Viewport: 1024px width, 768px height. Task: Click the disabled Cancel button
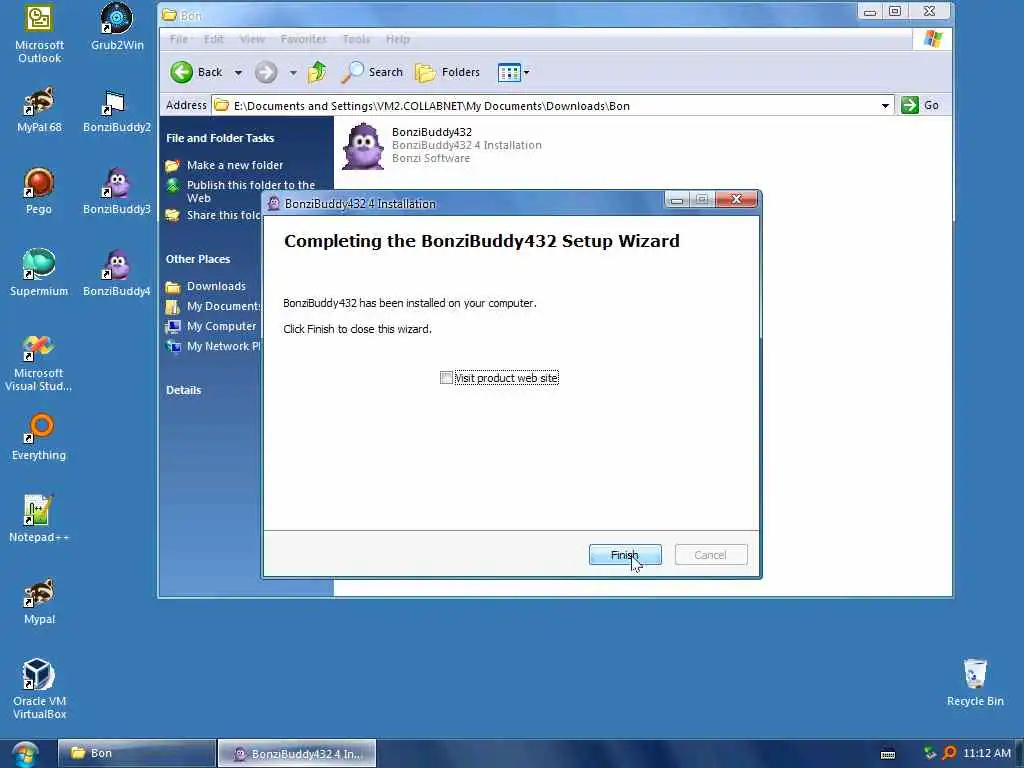coord(711,554)
